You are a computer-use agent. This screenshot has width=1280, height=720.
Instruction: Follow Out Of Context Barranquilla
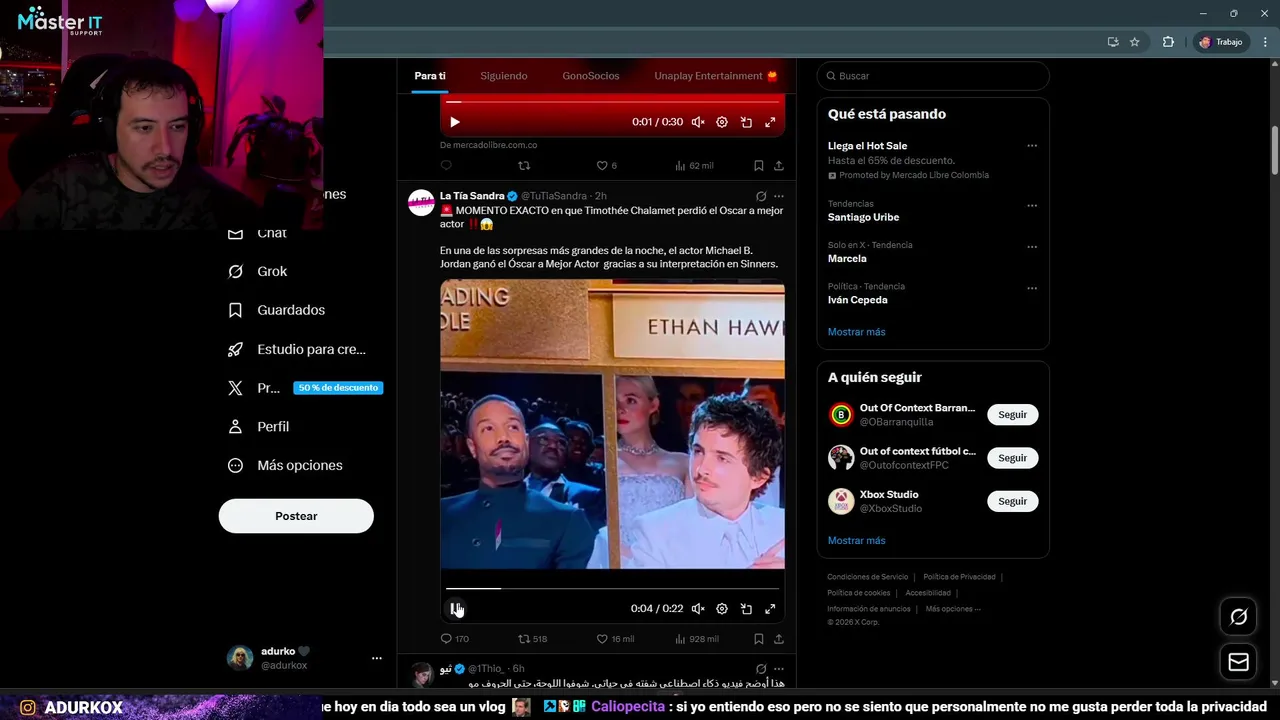pos(1012,415)
